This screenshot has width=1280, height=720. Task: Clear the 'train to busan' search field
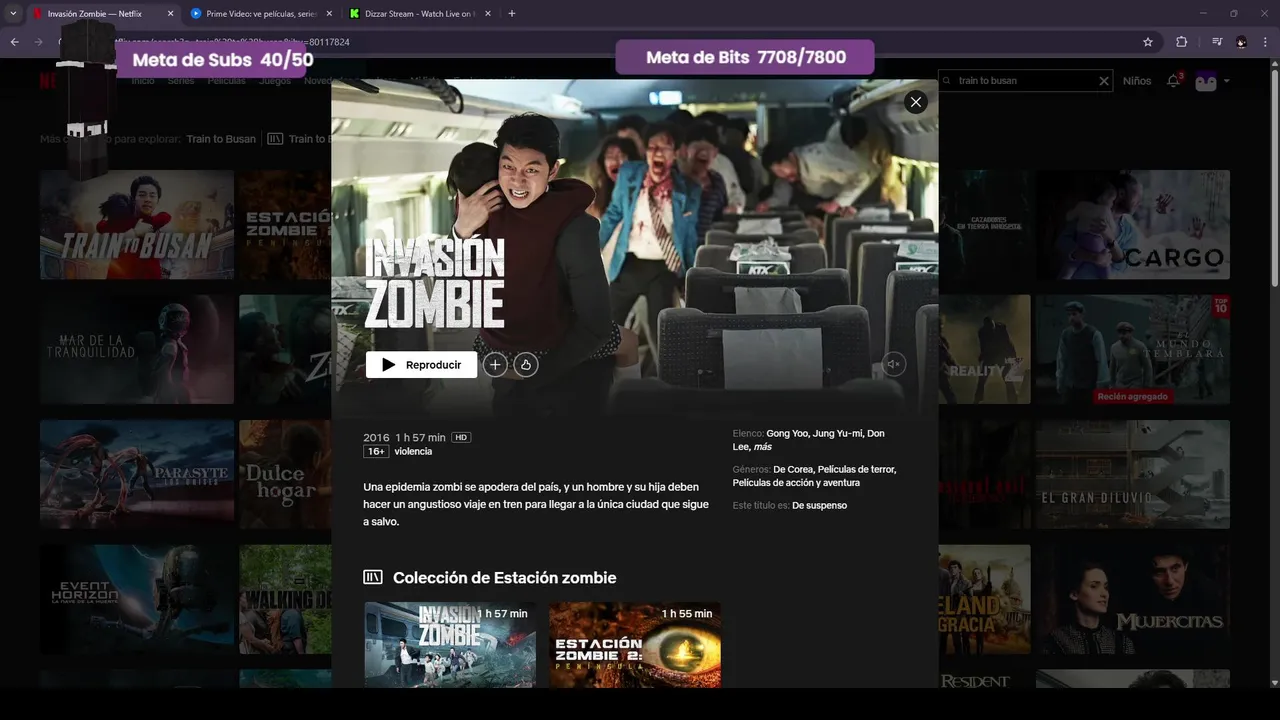click(1103, 81)
